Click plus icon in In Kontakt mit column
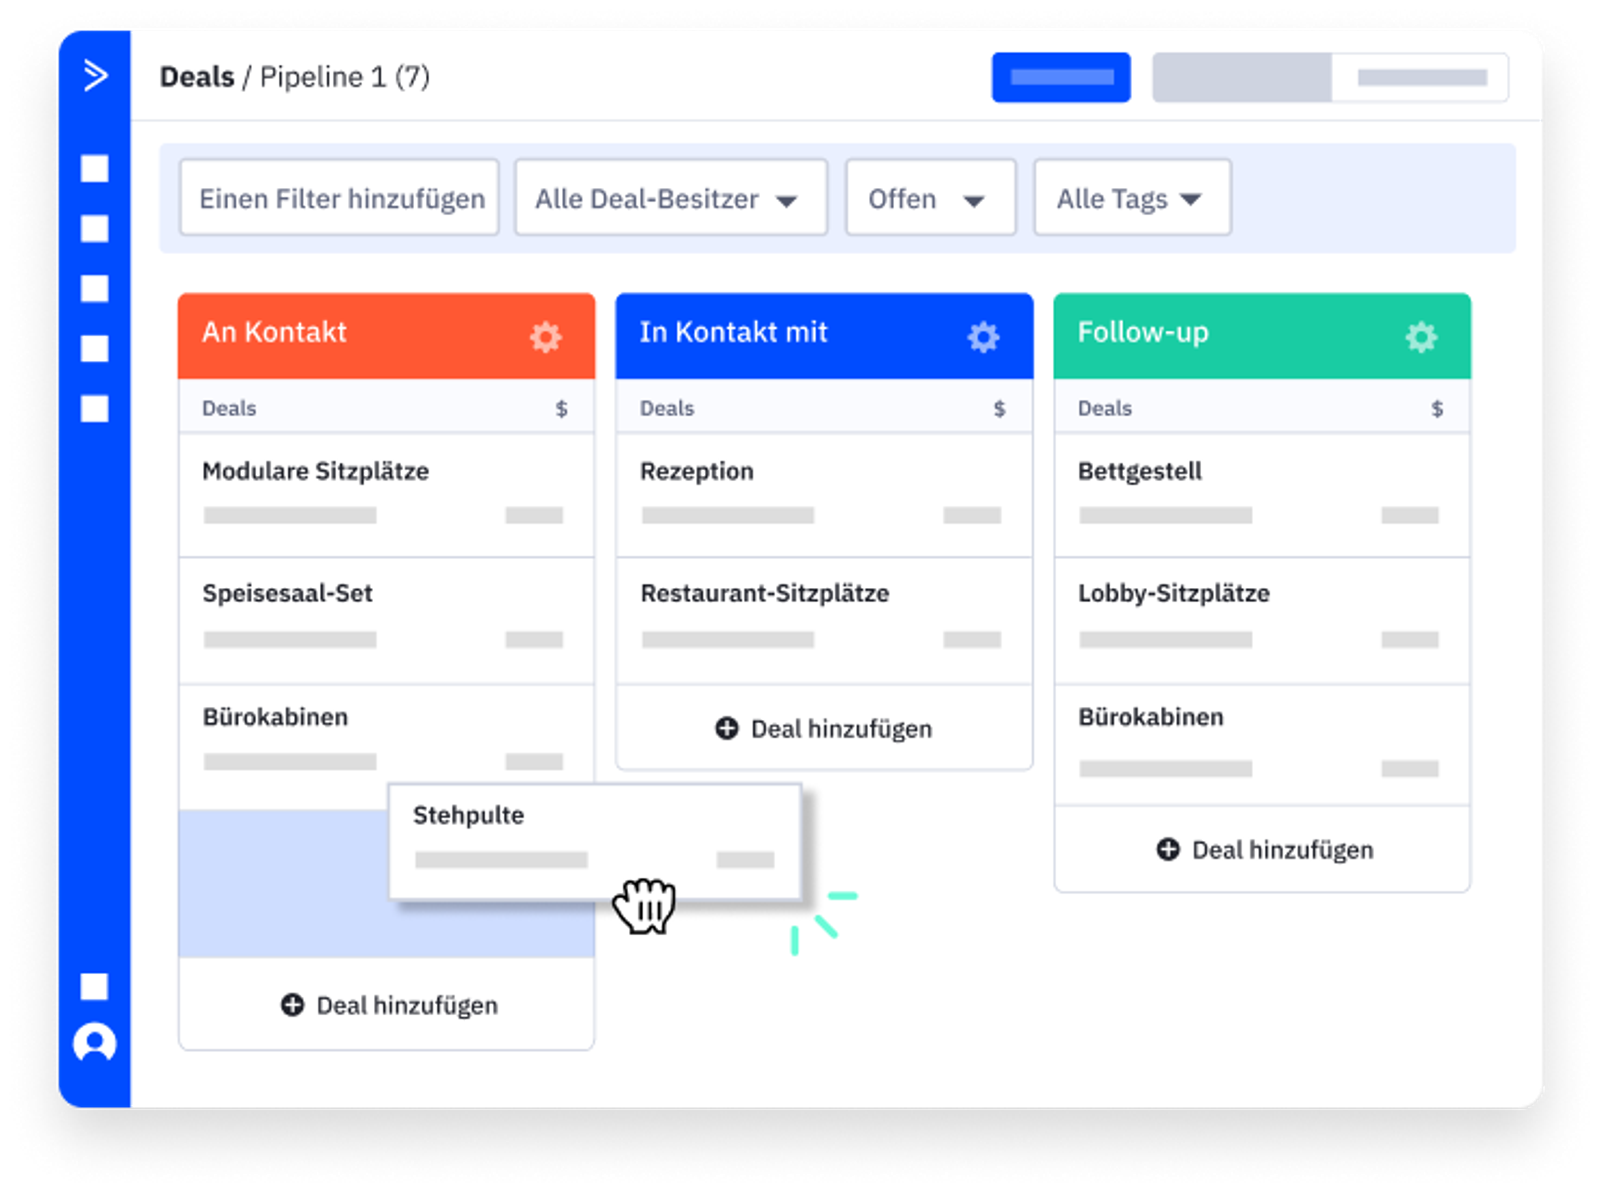Viewport: 1600px width, 1194px height. (x=727, y=729)
